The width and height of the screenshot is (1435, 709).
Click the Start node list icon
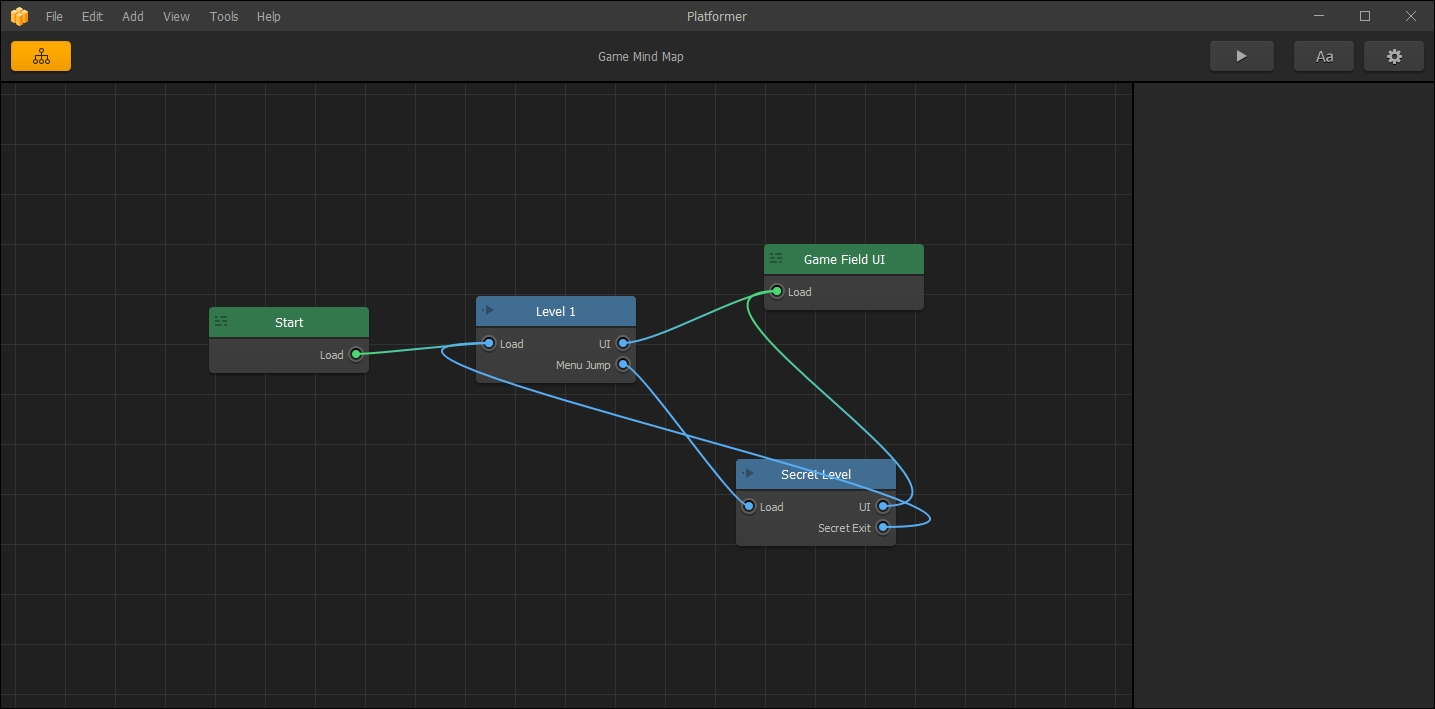point(221,322)
